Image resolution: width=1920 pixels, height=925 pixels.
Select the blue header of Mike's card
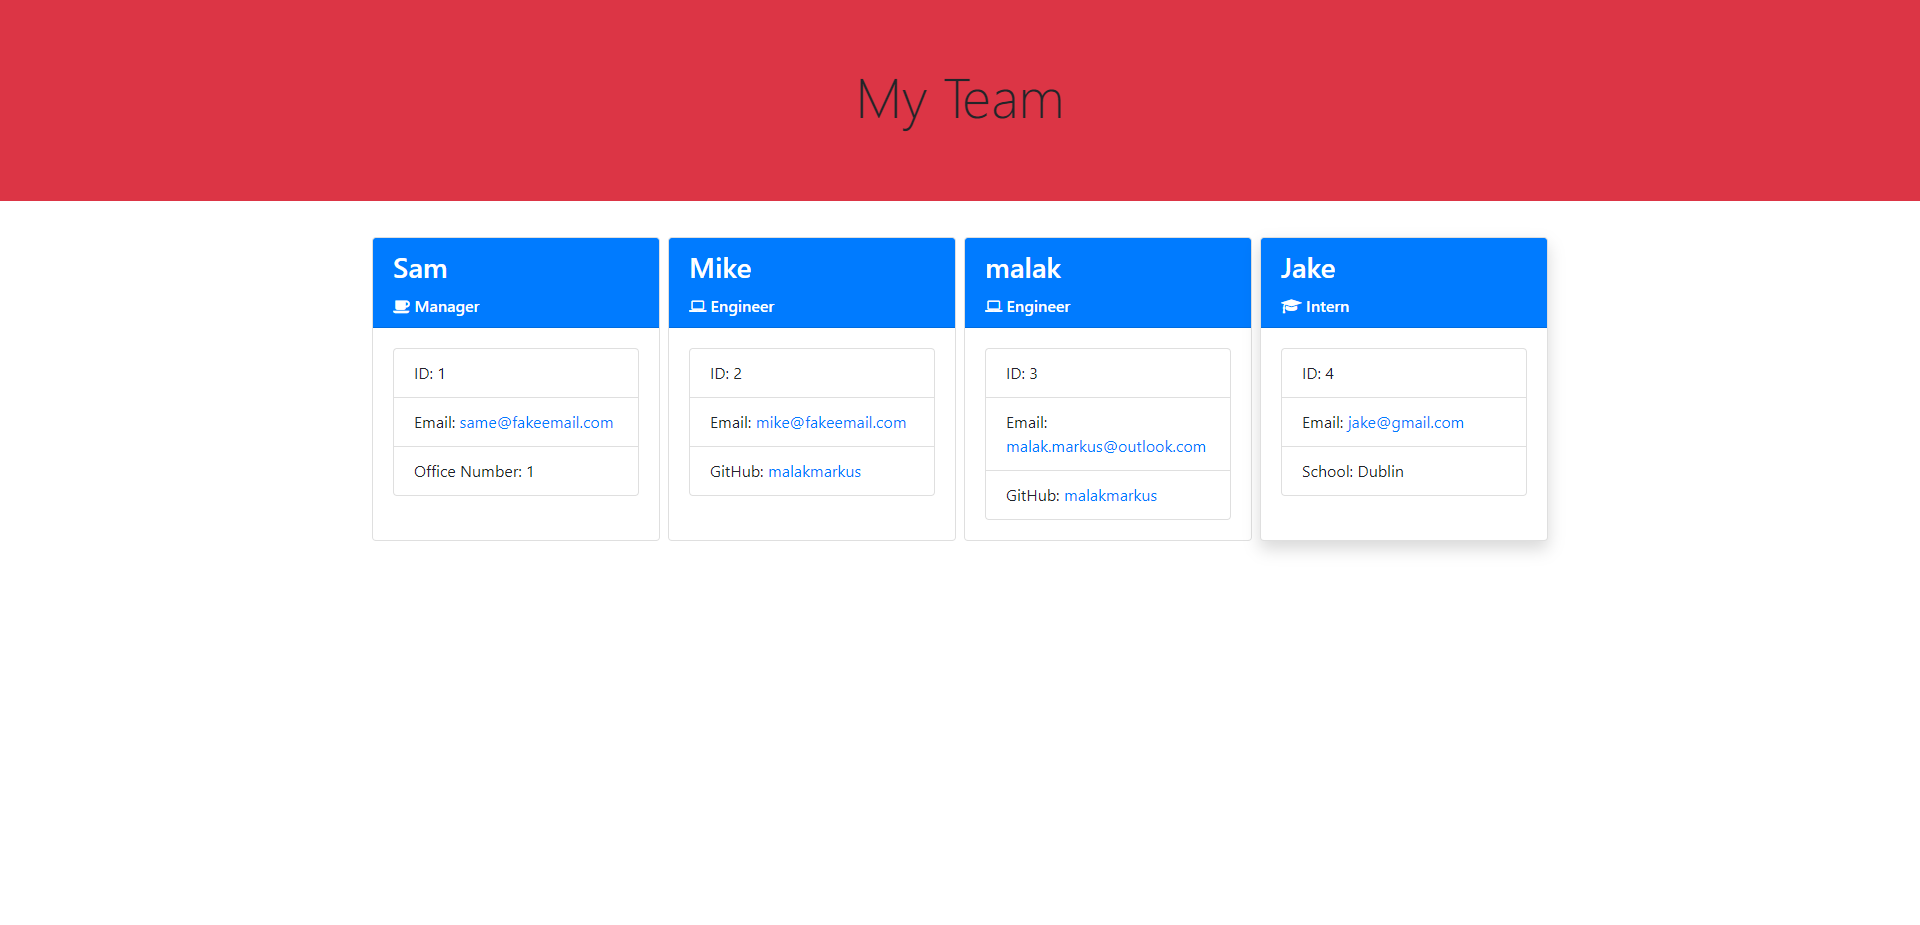click(x=811, y=283)
